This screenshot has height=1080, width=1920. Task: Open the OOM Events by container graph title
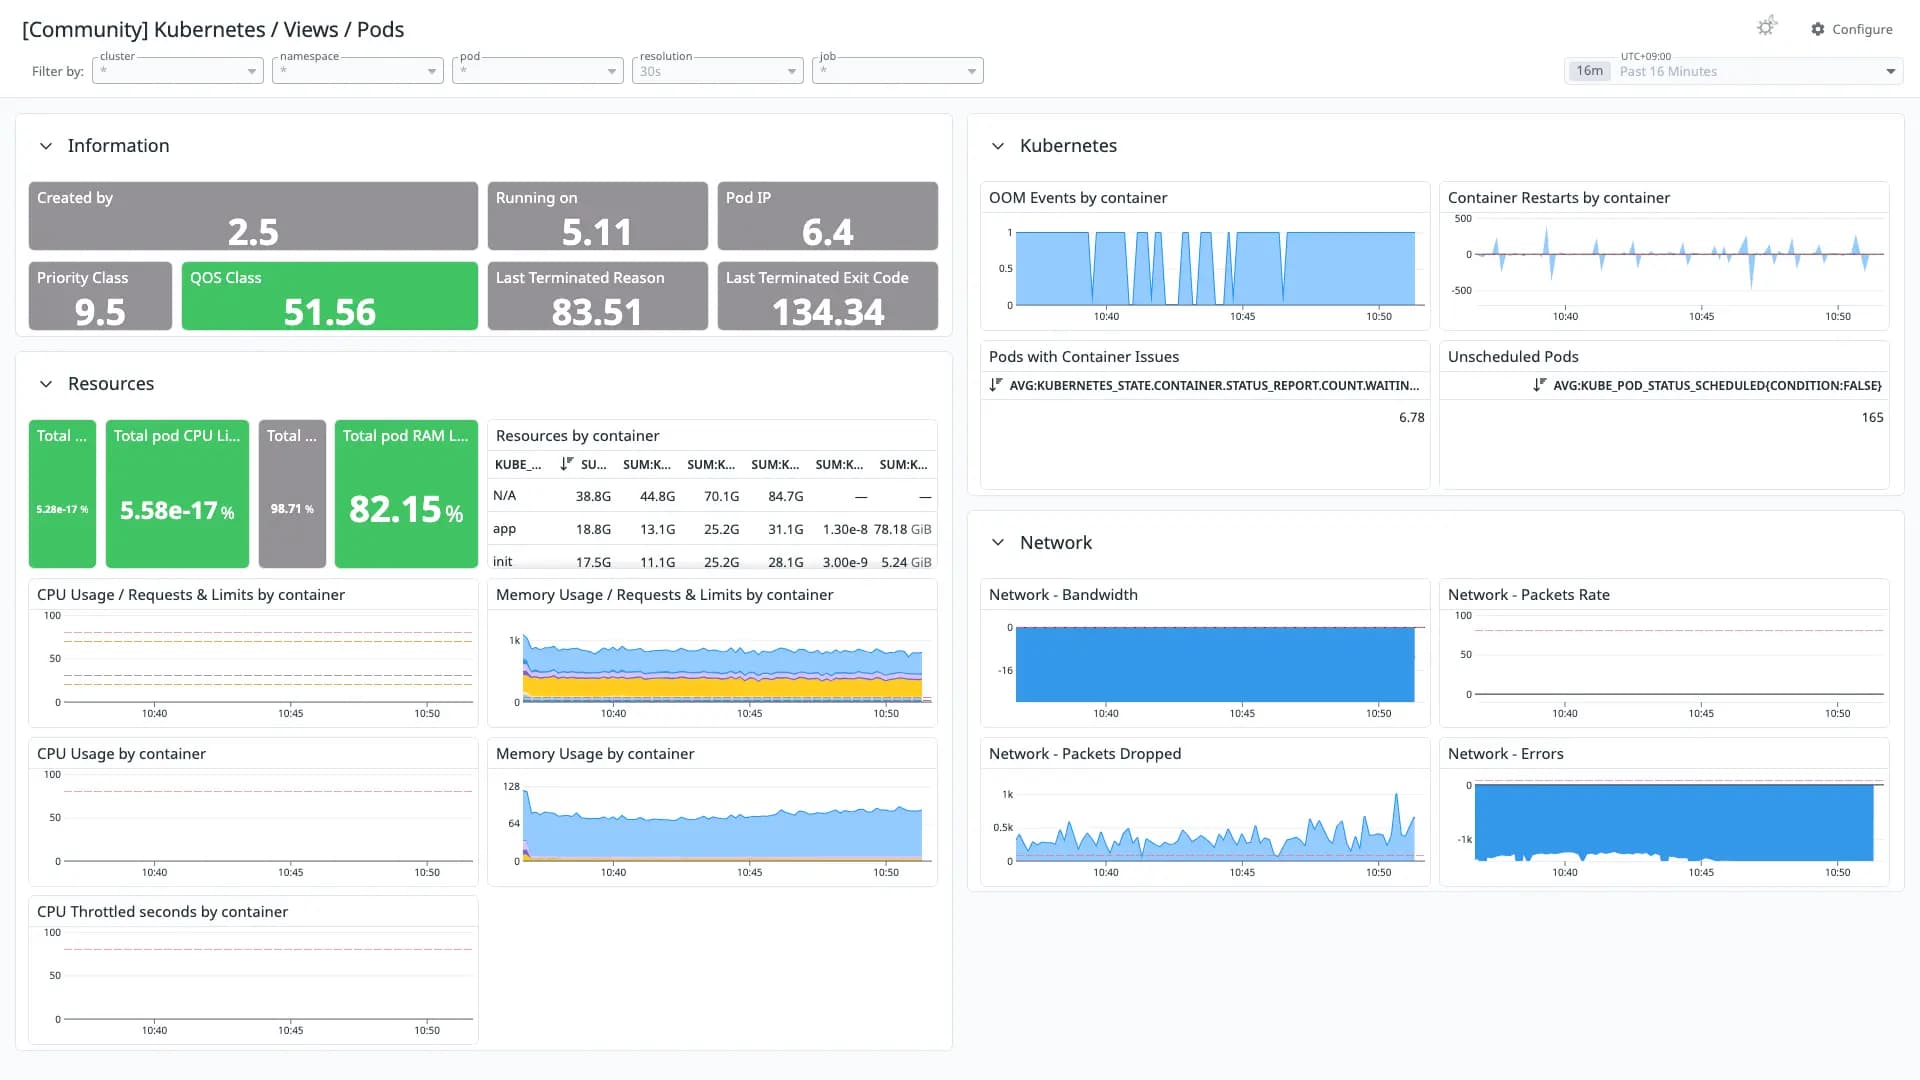(1078, 198)
